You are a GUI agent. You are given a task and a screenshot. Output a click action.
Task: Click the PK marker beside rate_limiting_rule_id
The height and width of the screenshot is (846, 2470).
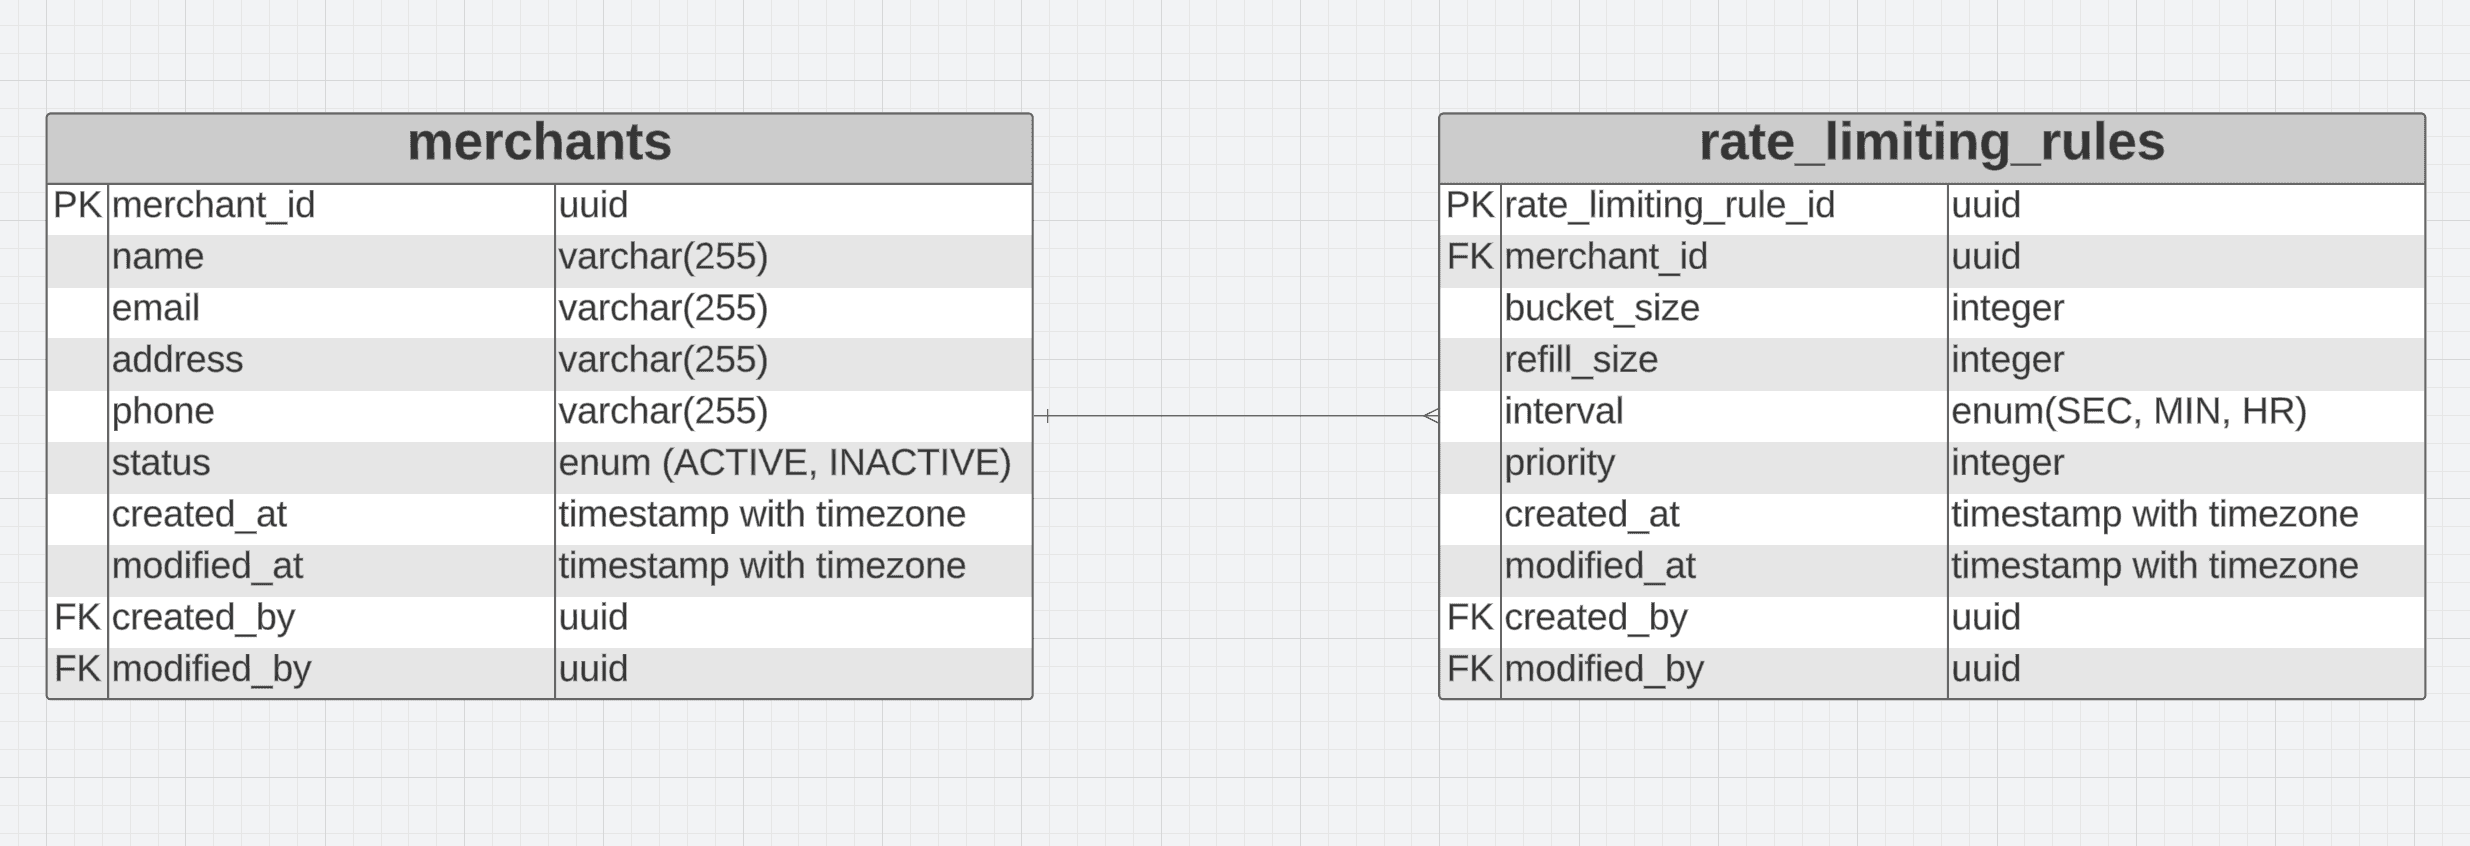1469,206
